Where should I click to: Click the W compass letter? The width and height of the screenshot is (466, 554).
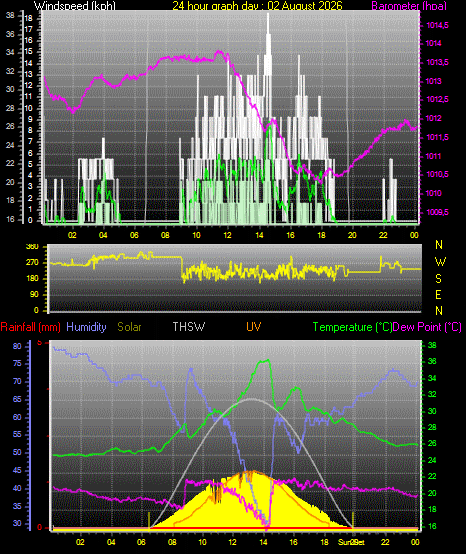440,262
